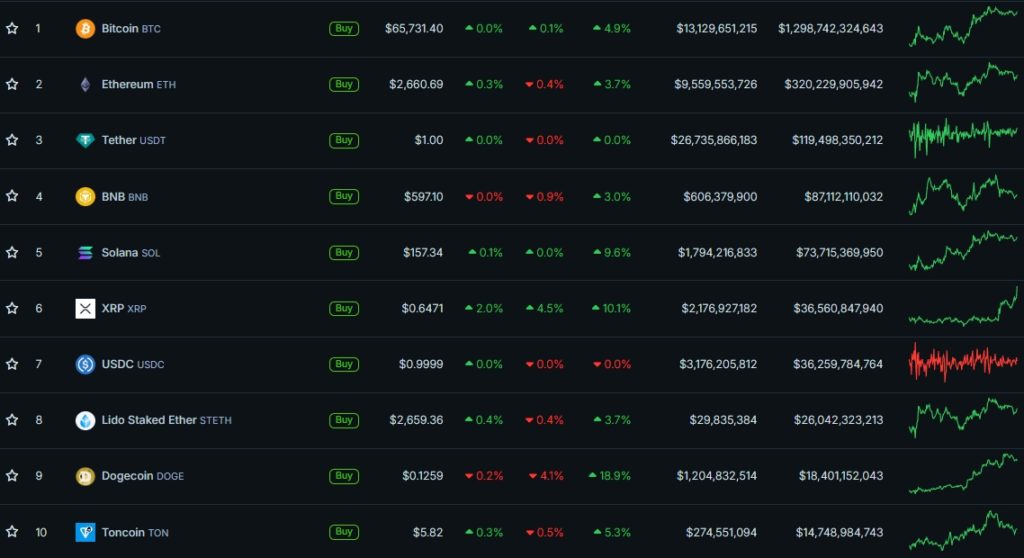This screenshot has width=1024, height=558.
Task: Click the Ethereum diamond logo
Action: point(85,84)
